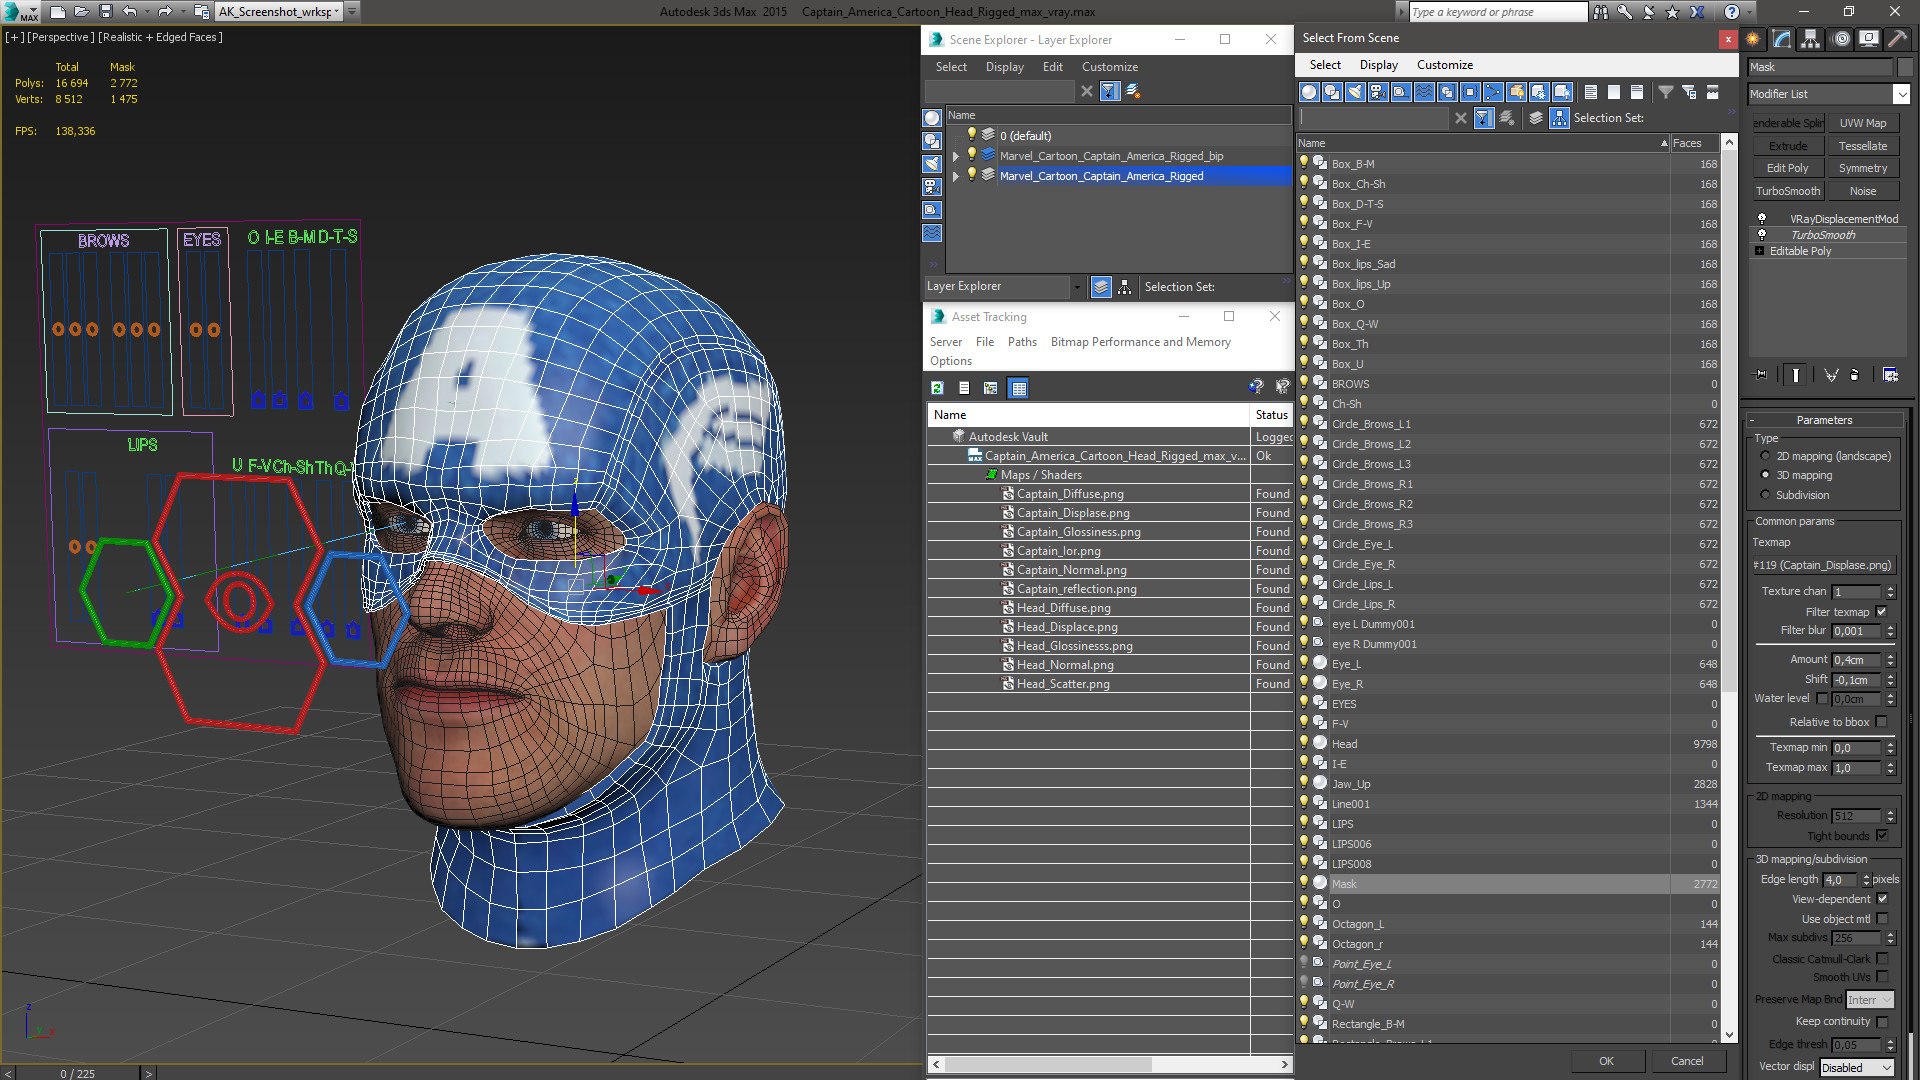Save the file with the floppy icon
1920x1080 pixels.
(x=106, y=12)
